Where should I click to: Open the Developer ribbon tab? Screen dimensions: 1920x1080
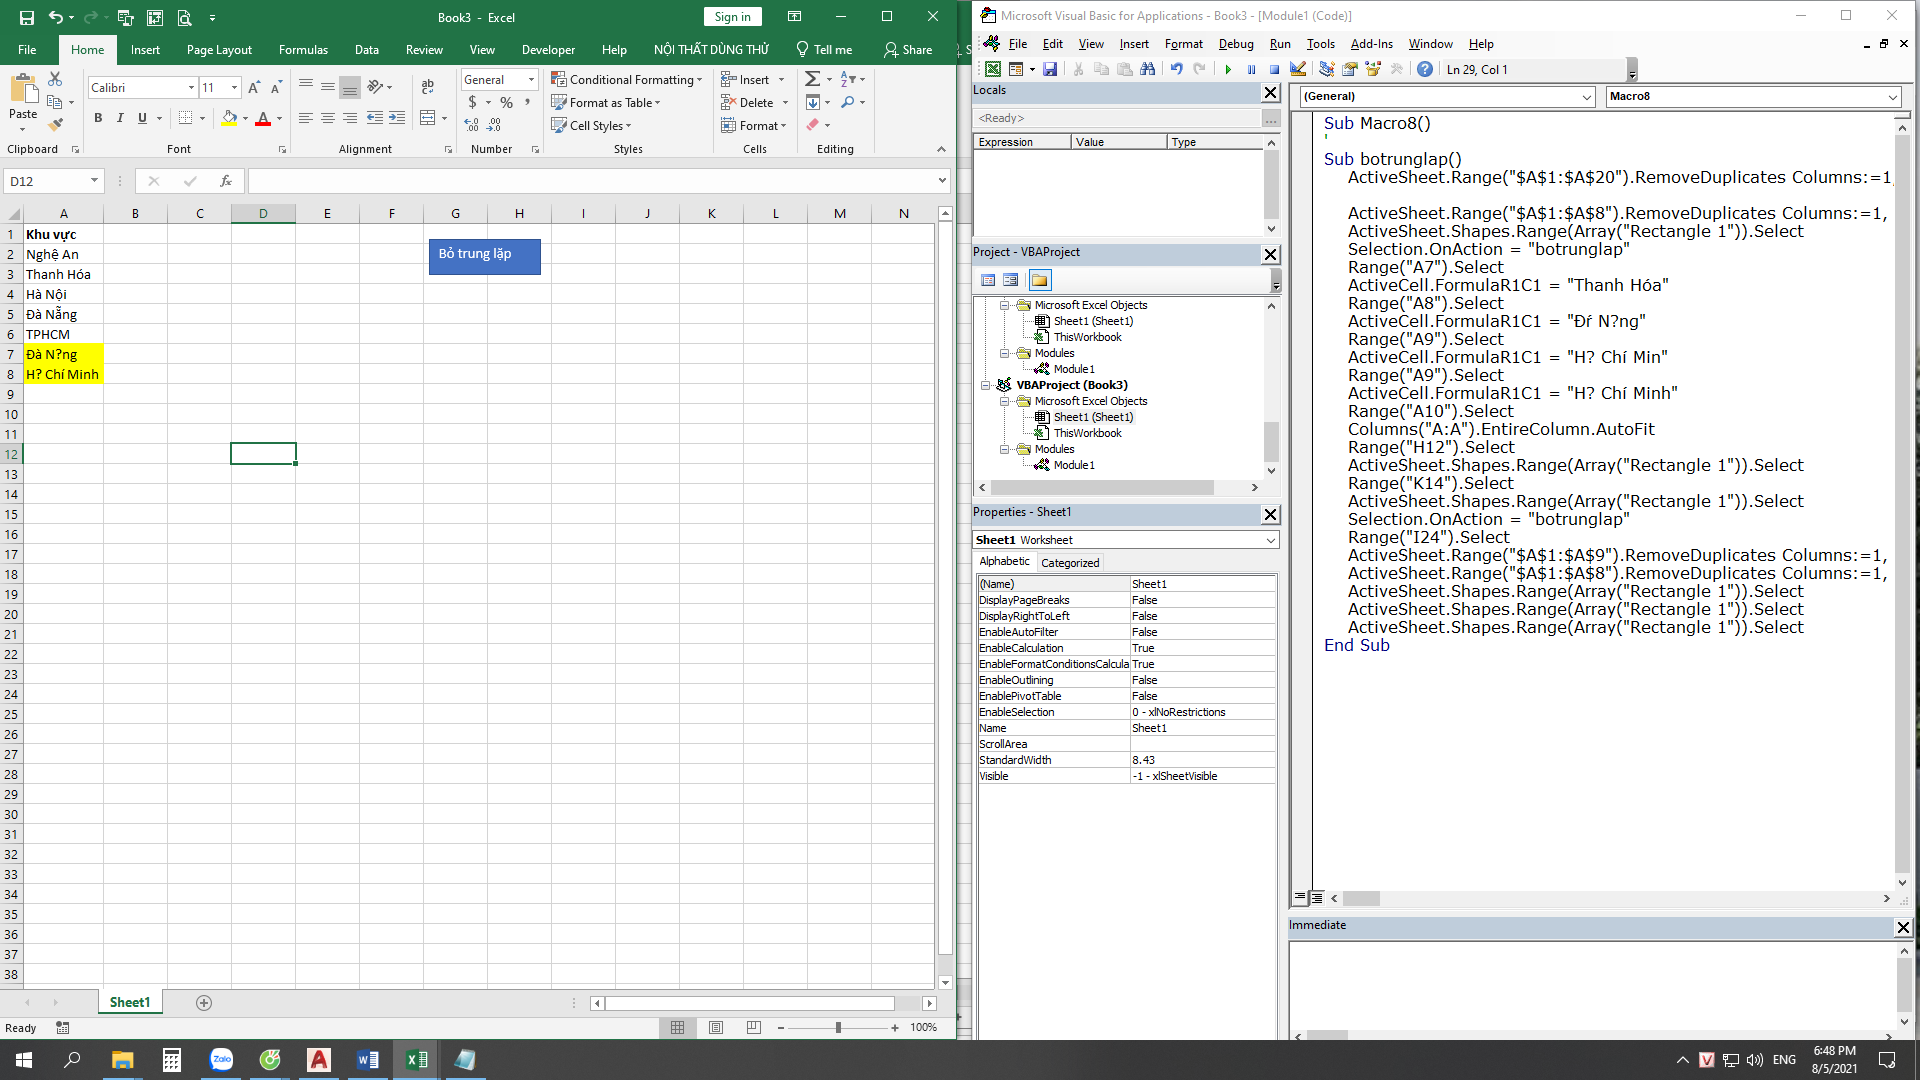548,50
